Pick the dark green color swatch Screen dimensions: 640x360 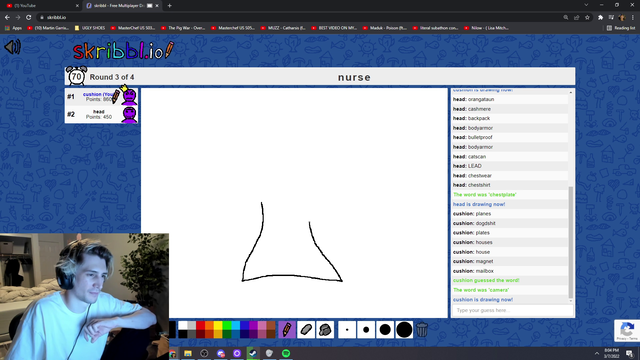[227, 334]
